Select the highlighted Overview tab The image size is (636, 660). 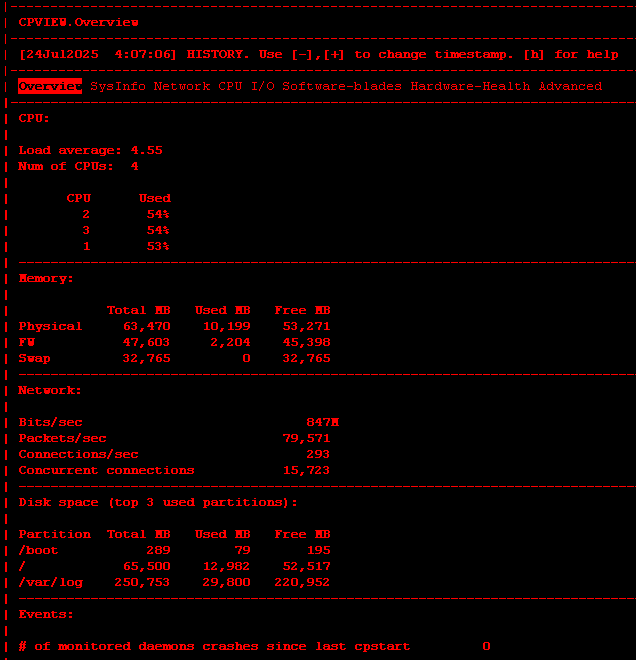point(49,86)
